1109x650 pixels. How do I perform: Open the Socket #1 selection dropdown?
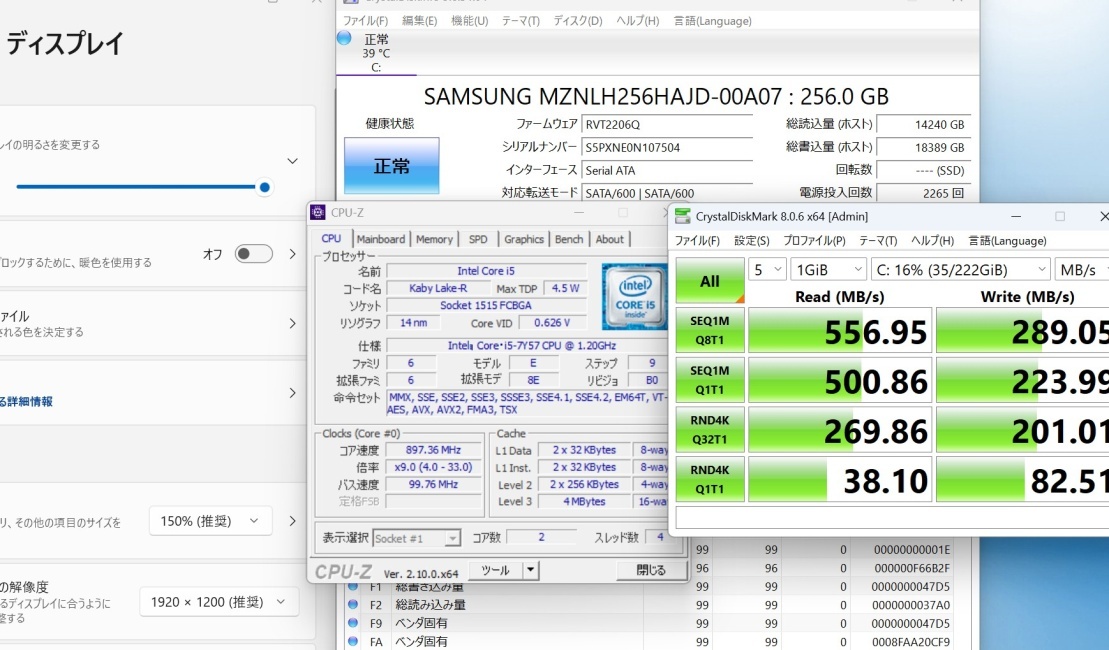pyautogui.click(x=417, y=538)
